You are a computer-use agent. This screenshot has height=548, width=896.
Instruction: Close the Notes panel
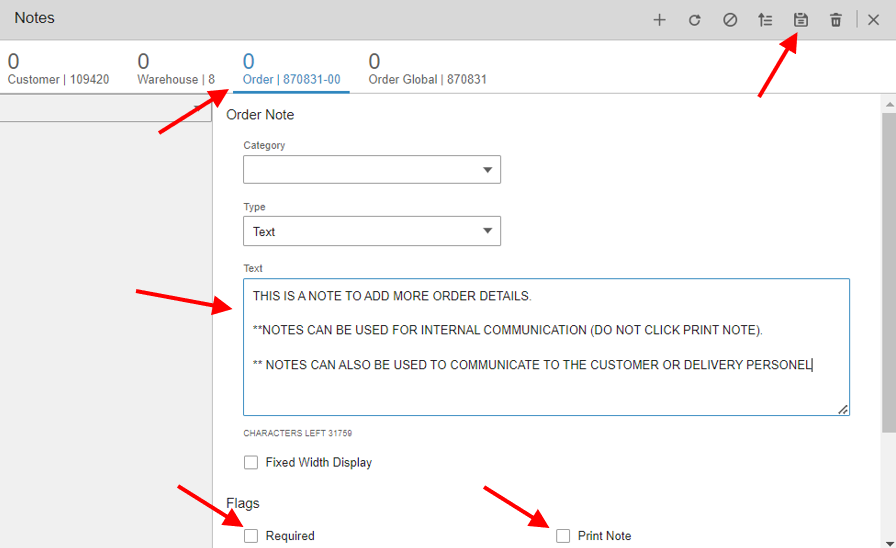point(873,20)
